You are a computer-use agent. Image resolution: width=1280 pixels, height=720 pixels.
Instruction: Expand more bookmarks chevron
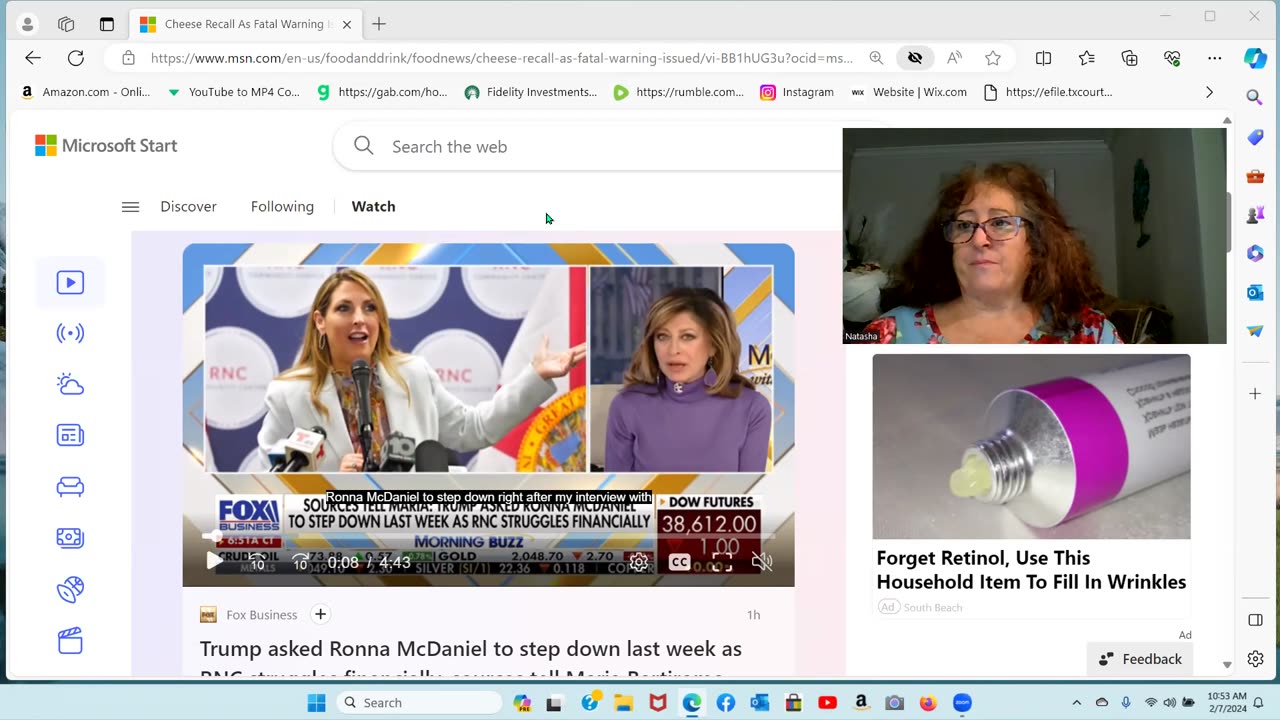[1209, 92]
